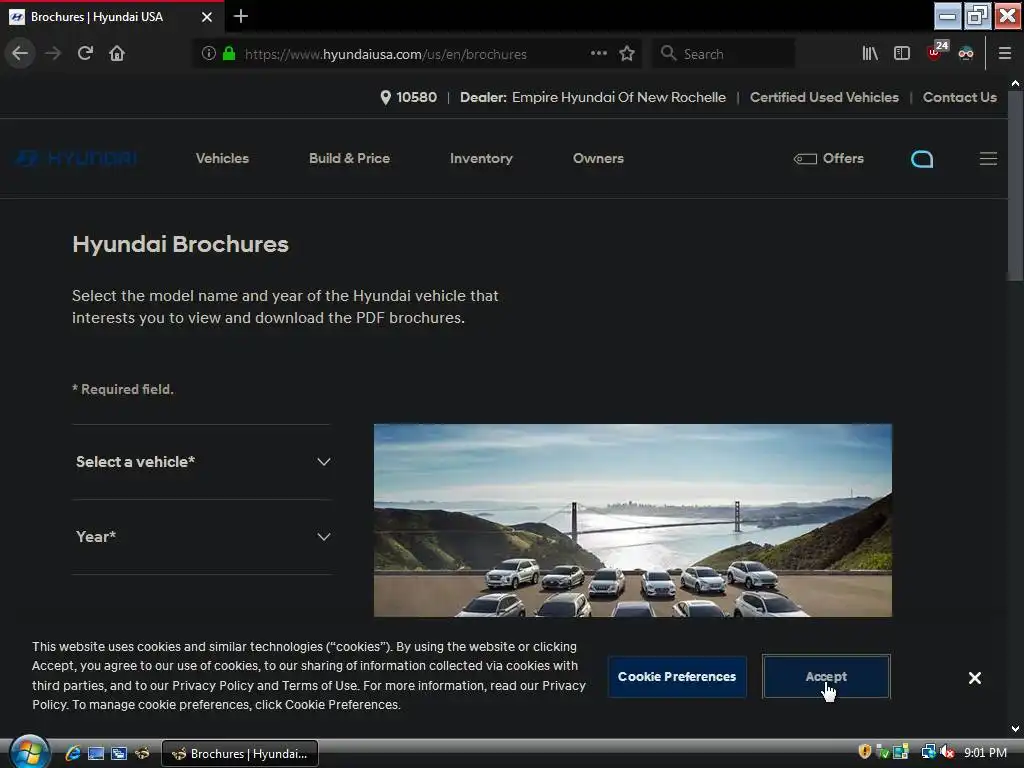The height and width of the screenshot is (768, 1024).
Task: Dismiss cookie banner with X icon
Action: pos(974,678)
